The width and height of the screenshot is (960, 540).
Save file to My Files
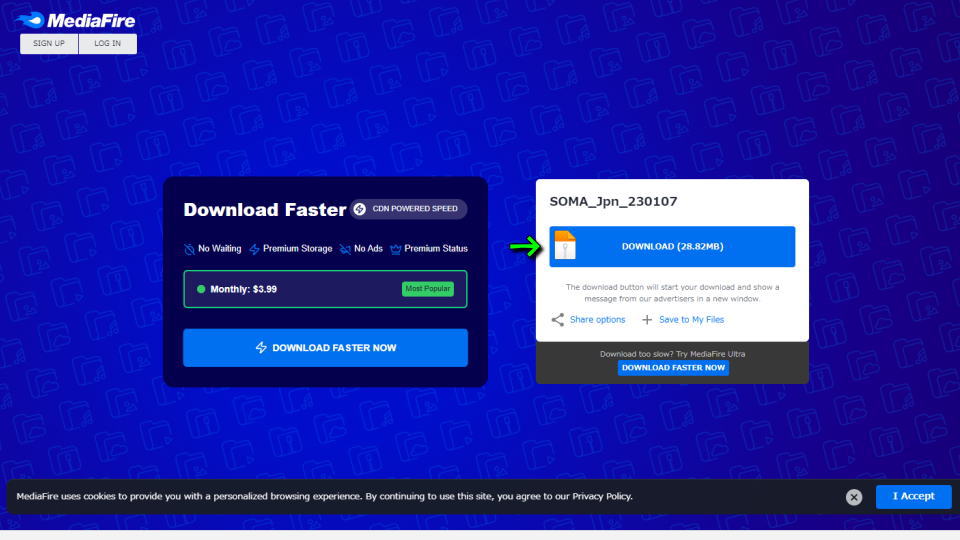[x=691, y=320]
